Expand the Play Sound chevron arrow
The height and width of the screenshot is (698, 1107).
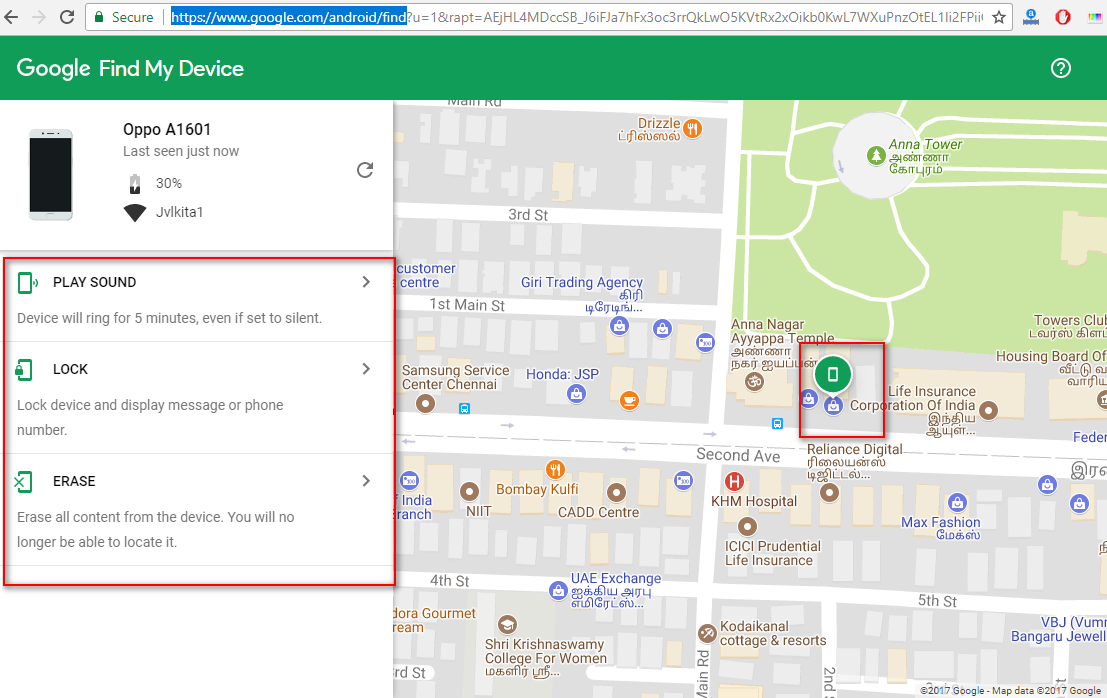(366, 282)
